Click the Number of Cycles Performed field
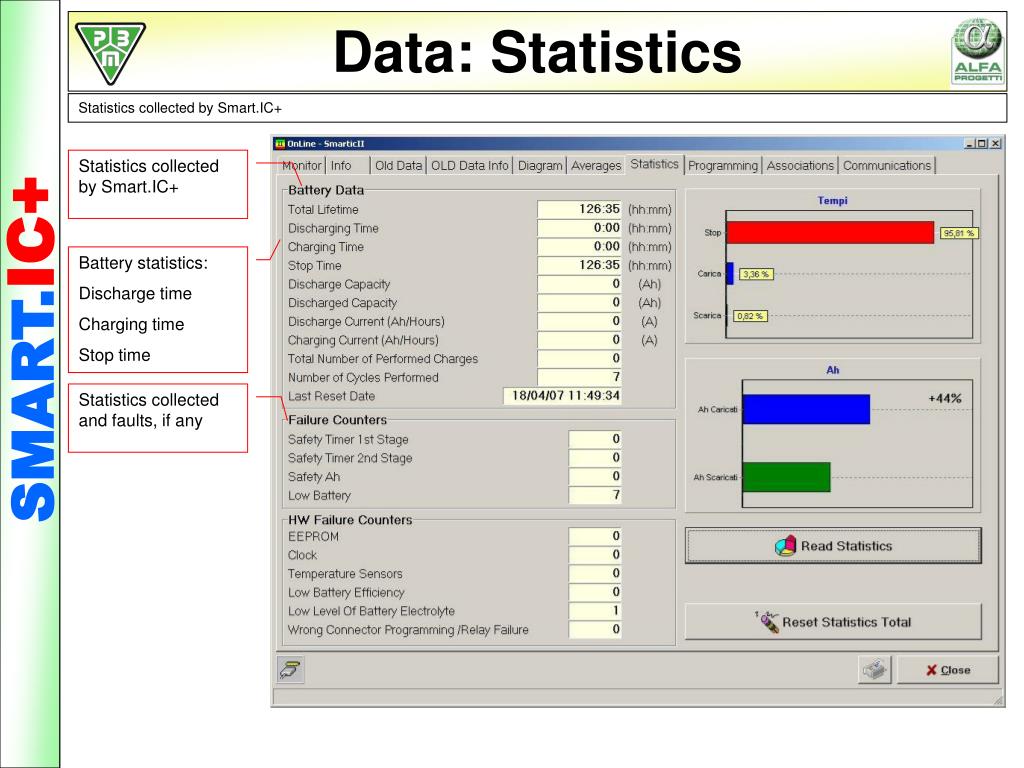The width and height of the screenshot is (1024, 768). tap(579, 377)
